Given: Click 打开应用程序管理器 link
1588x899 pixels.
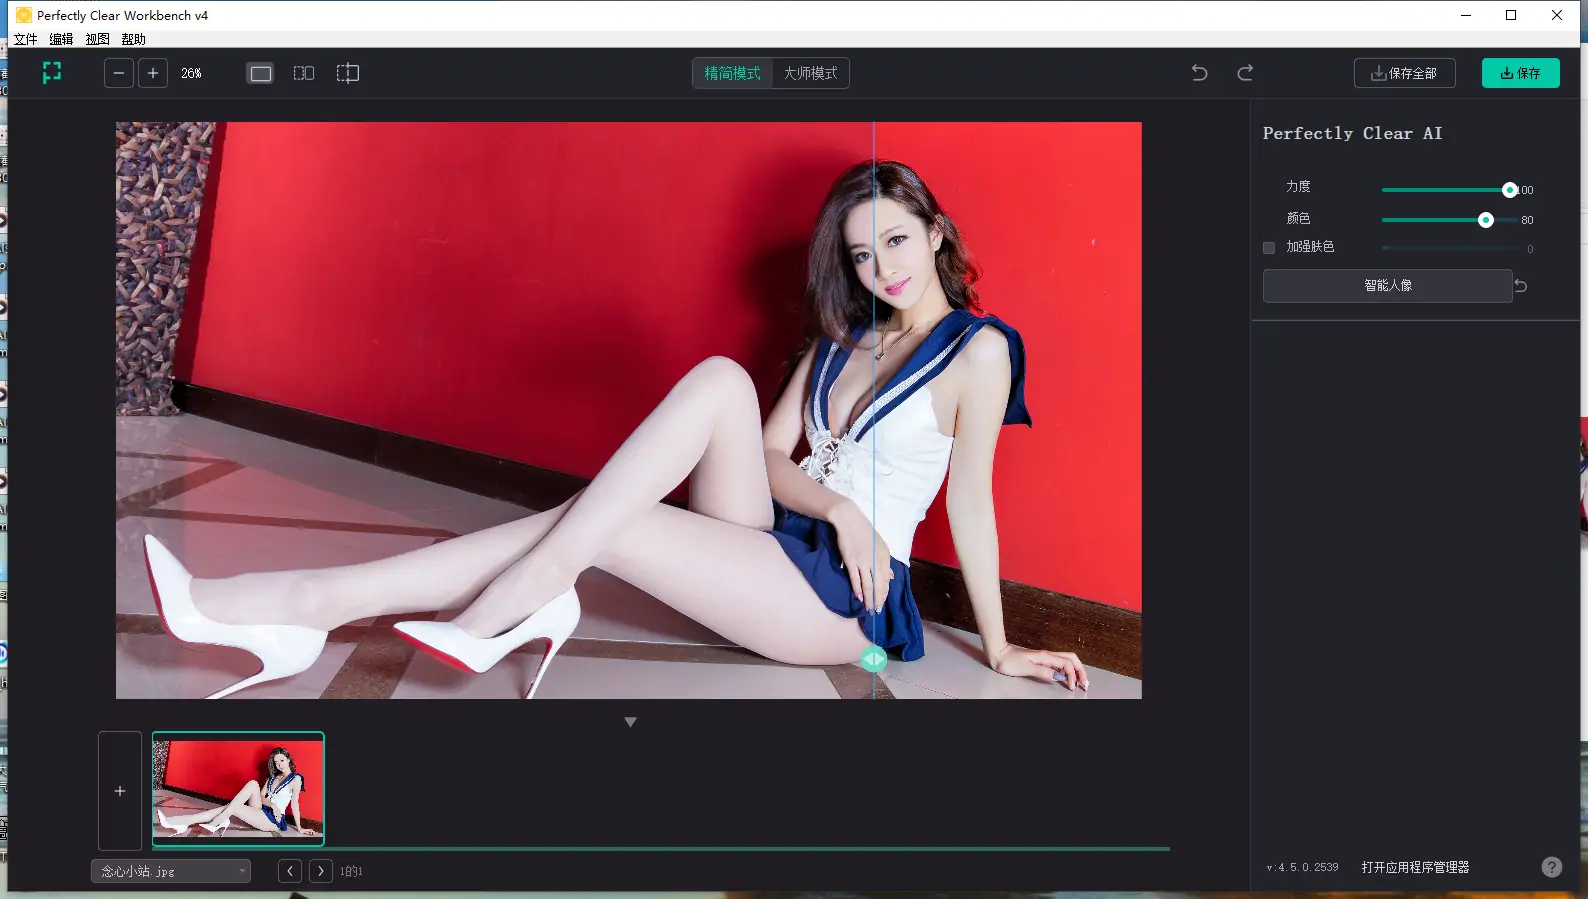Looking at the screenshot, I should (1415, 867).
